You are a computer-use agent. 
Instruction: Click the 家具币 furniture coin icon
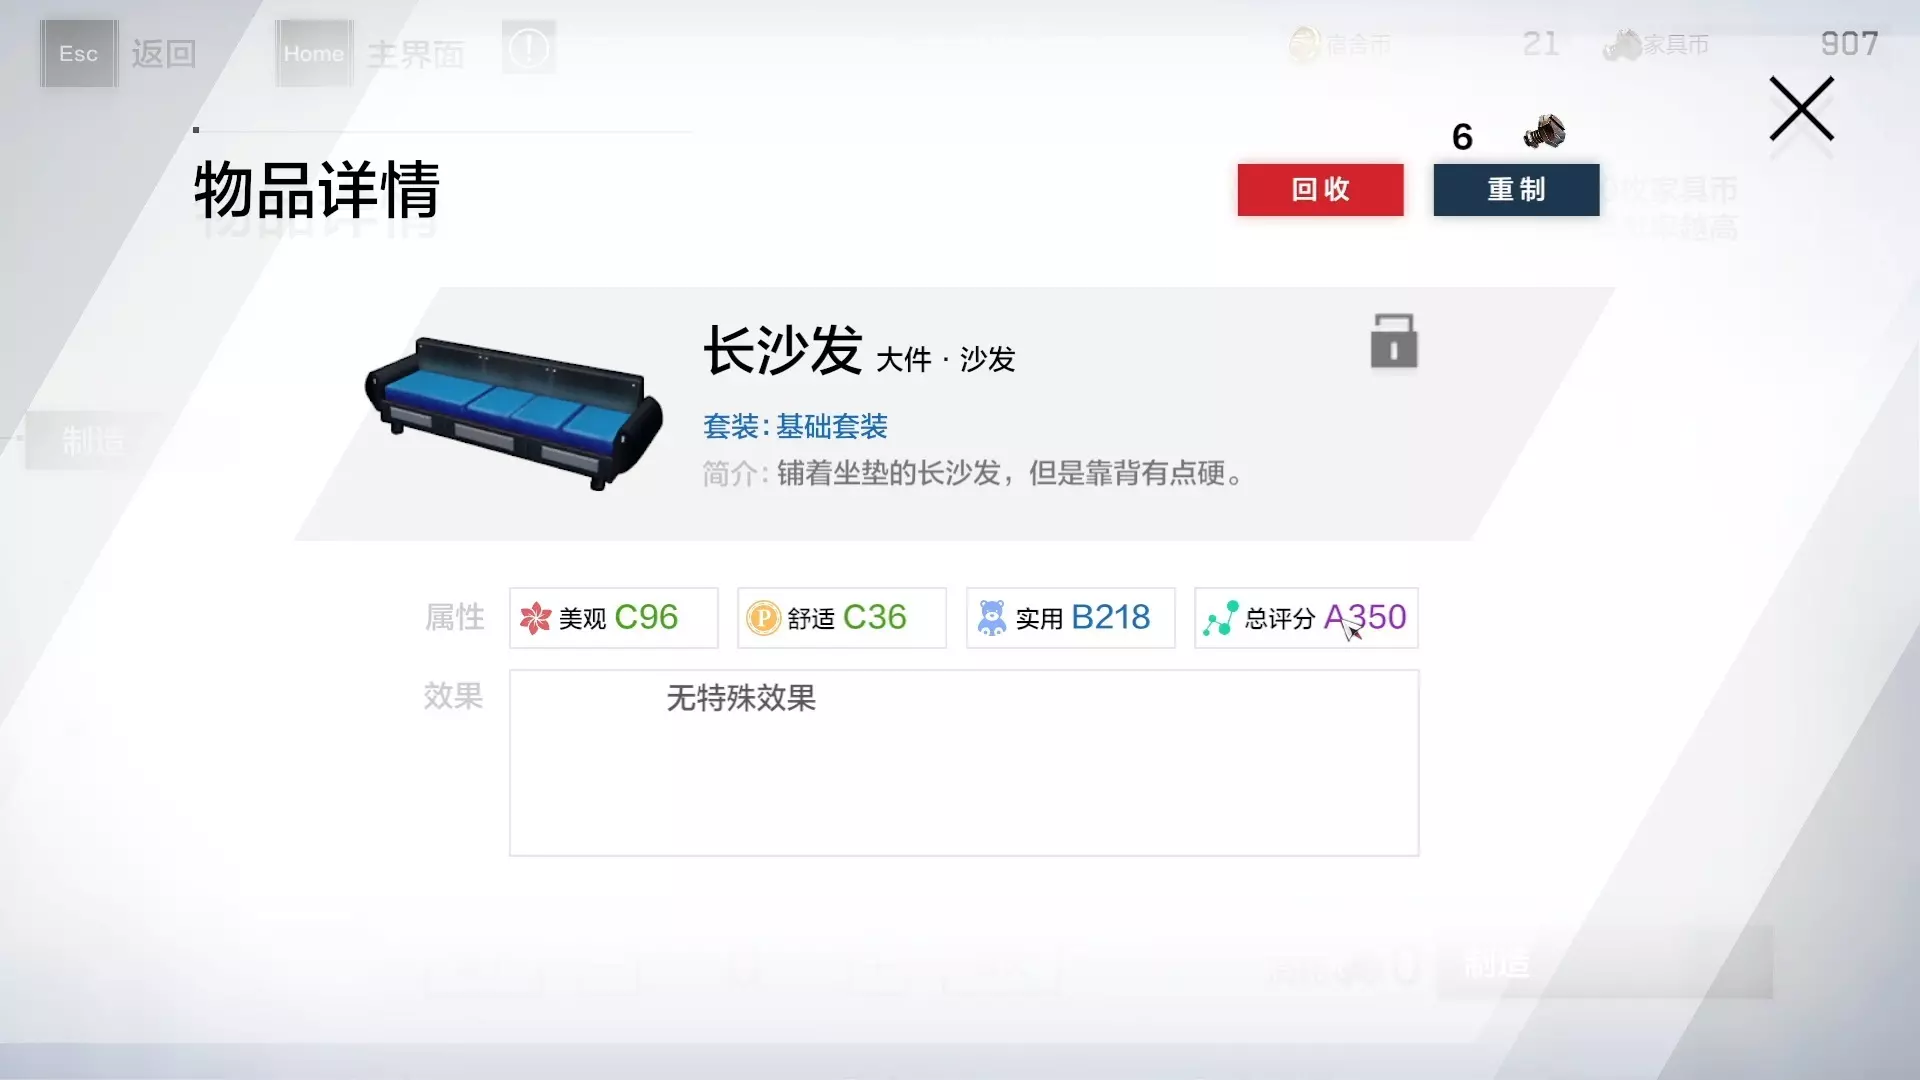coord(1622,45)
